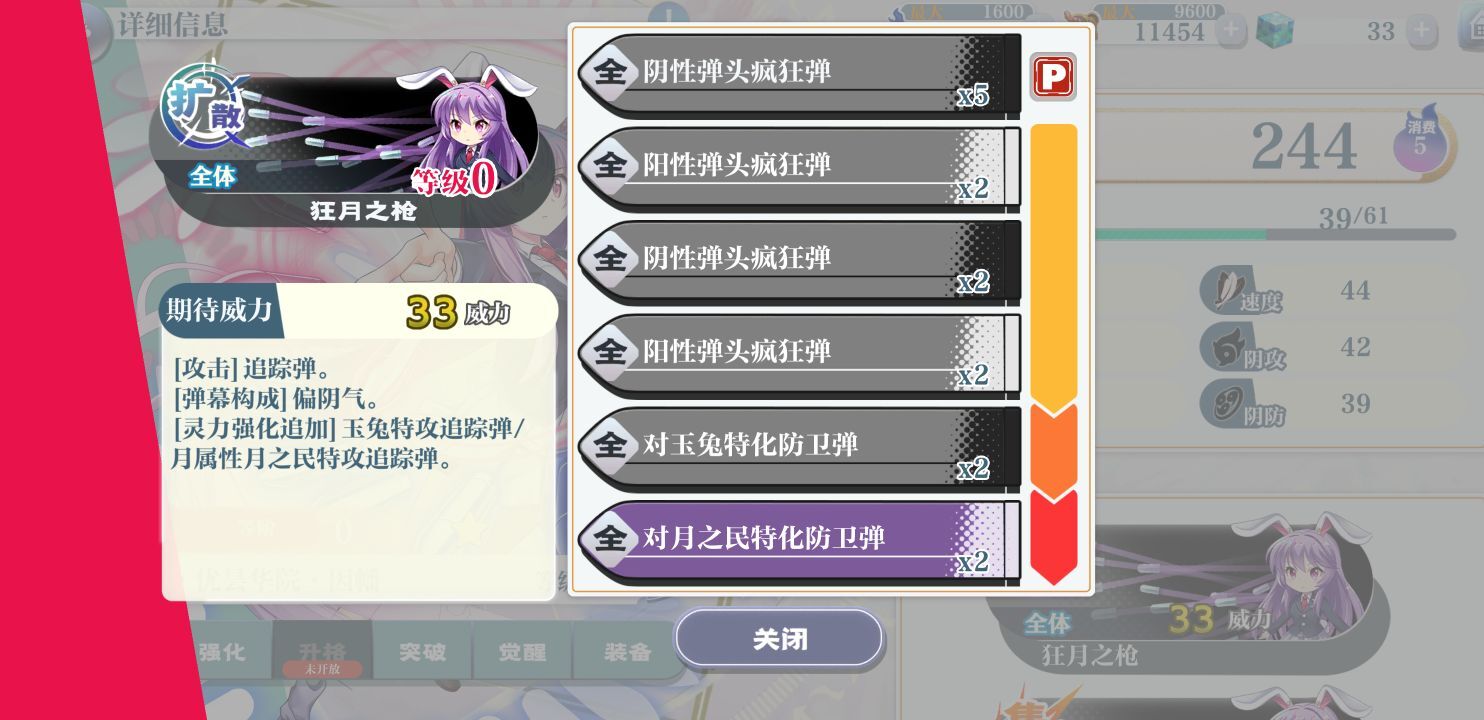Open the 突破 tab
1484x720 pixels.
pos(422,652)
